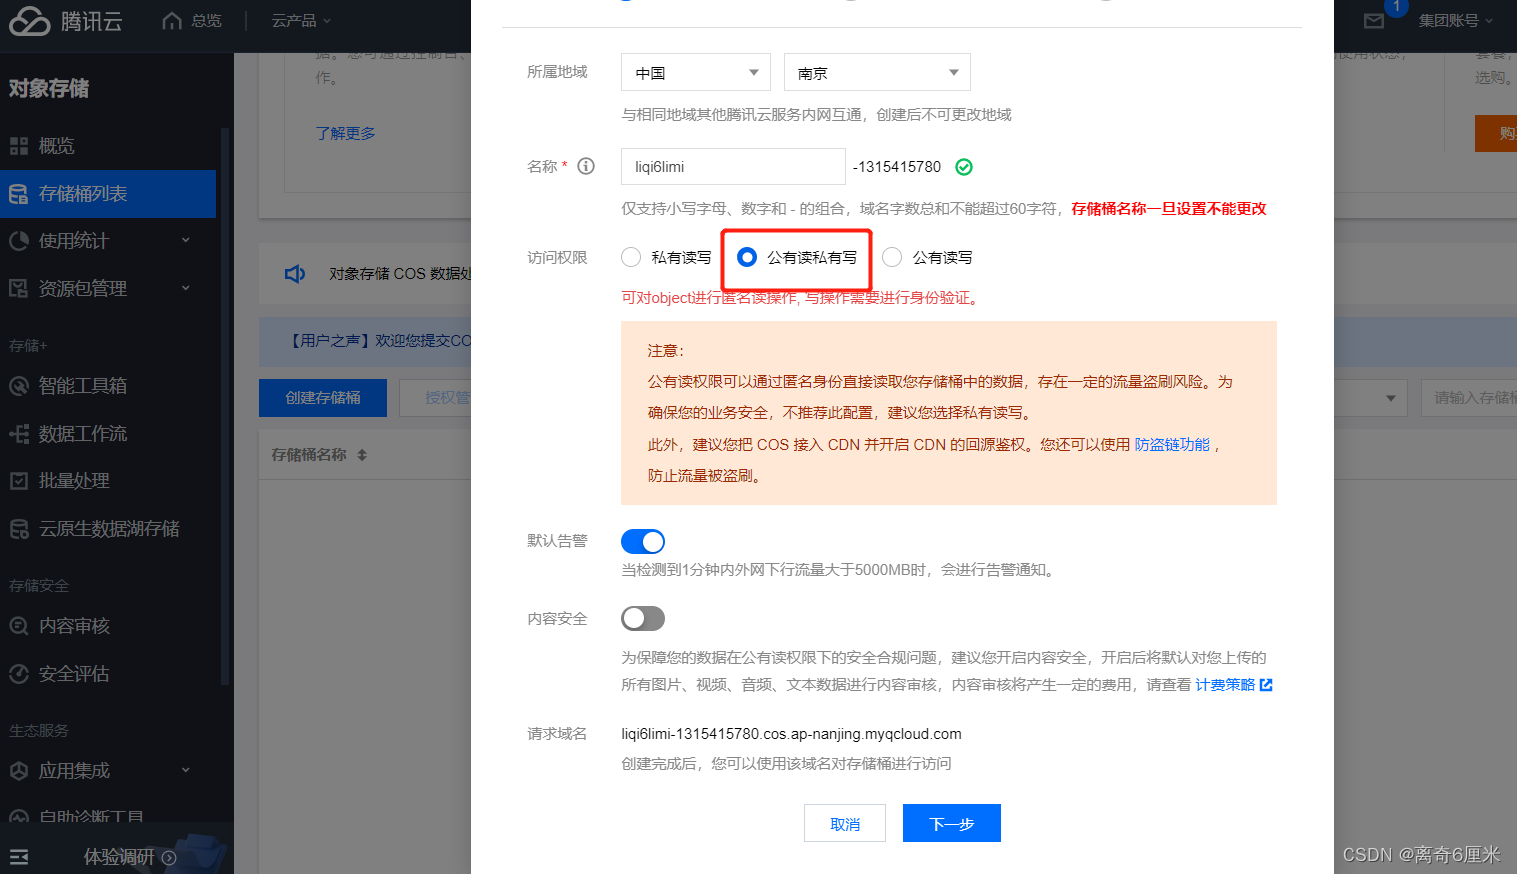Expand the 云产品 menu
Image resolution: width=1517 pixels, height=874 pixels.
[301, 20]
